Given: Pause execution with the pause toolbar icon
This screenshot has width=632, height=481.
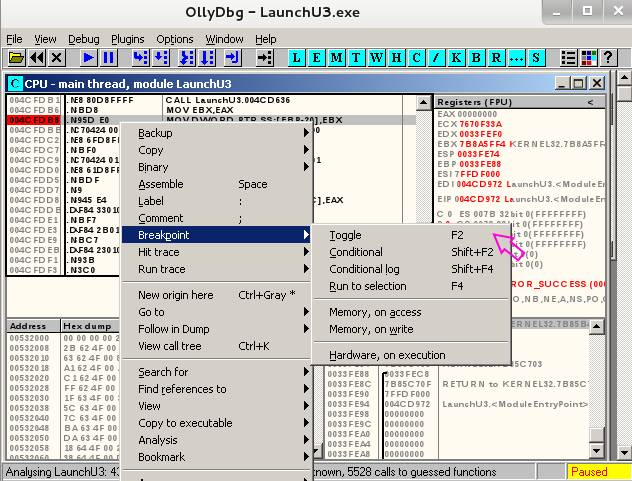Looking at the screenshot, I should [109, 58].
